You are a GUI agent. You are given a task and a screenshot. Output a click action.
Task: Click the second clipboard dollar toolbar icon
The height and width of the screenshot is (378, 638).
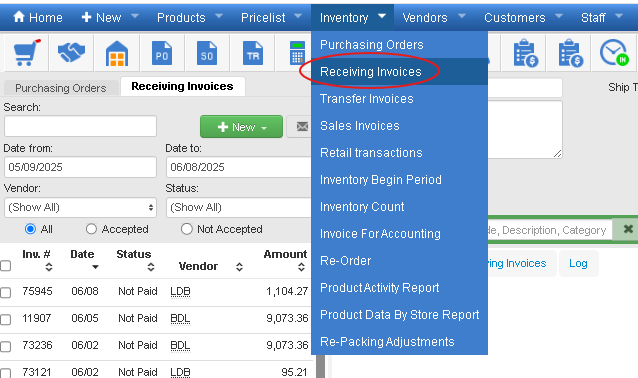570,53
